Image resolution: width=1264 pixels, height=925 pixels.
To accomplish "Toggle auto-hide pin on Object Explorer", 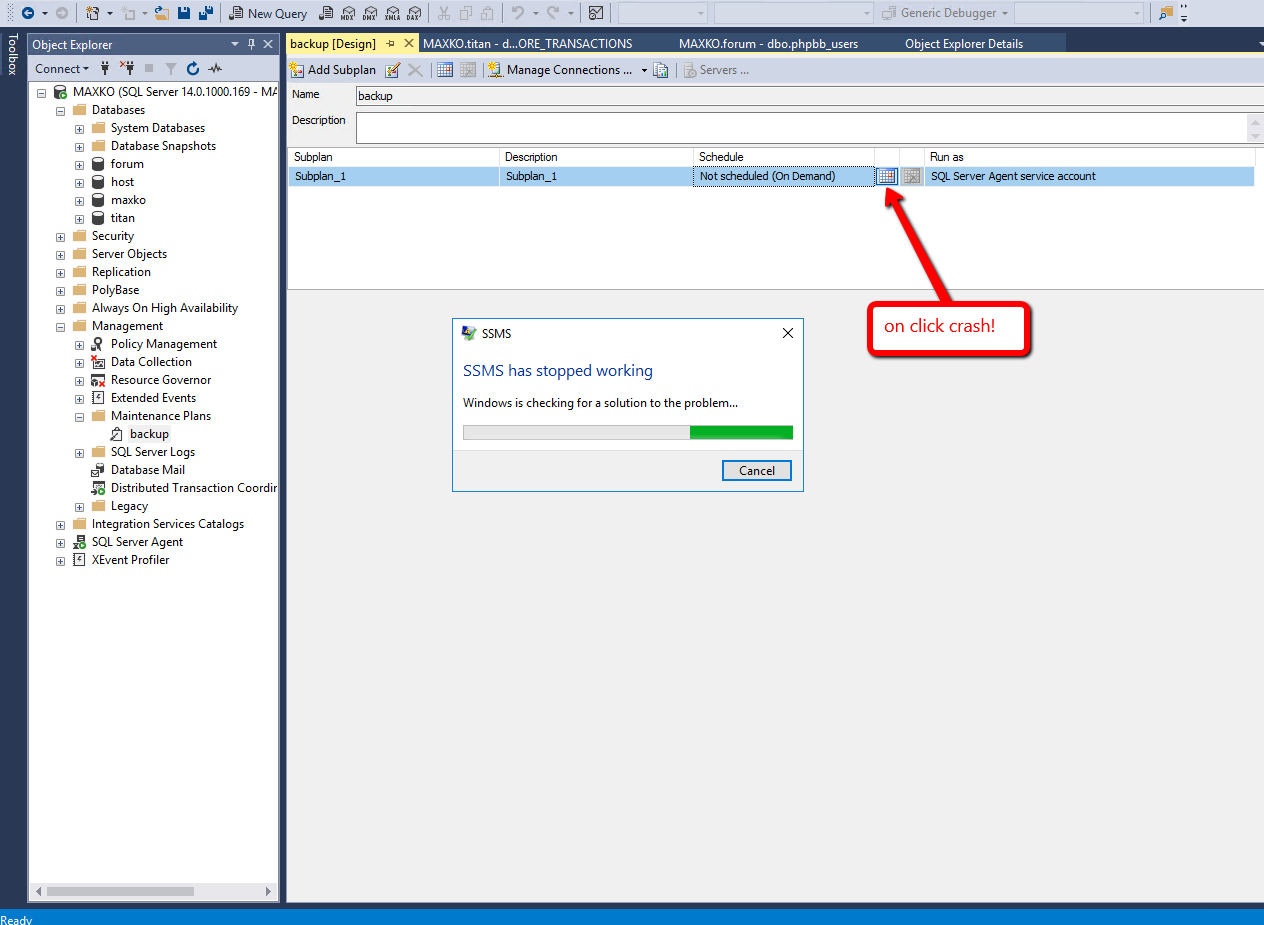I will pyautogui.click(x=251, y=44).
